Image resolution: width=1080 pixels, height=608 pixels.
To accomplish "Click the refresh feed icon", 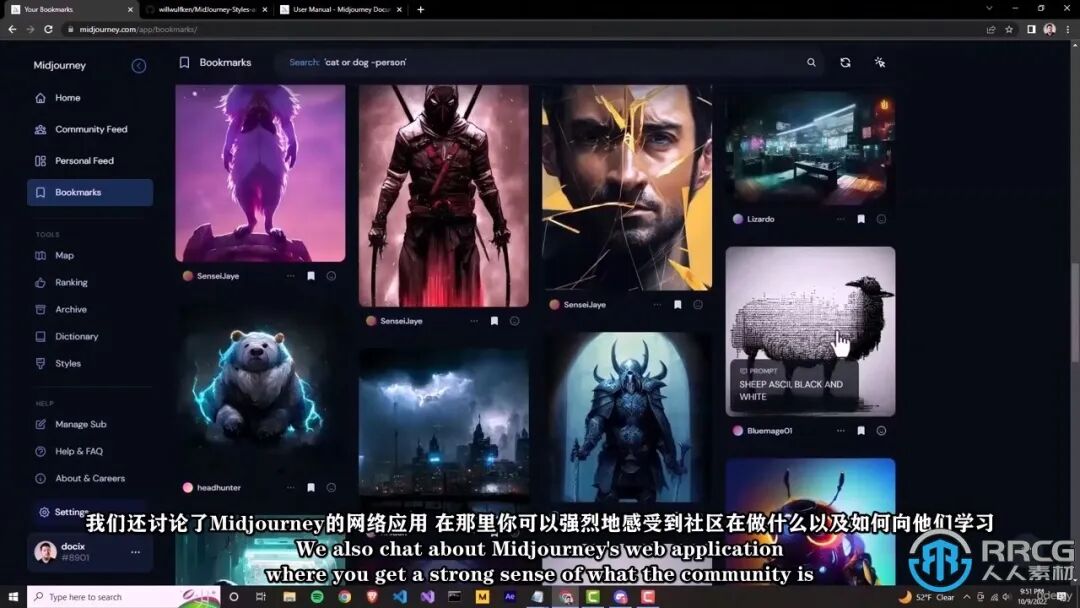I will pyautogui.click(x=845, y=62).
